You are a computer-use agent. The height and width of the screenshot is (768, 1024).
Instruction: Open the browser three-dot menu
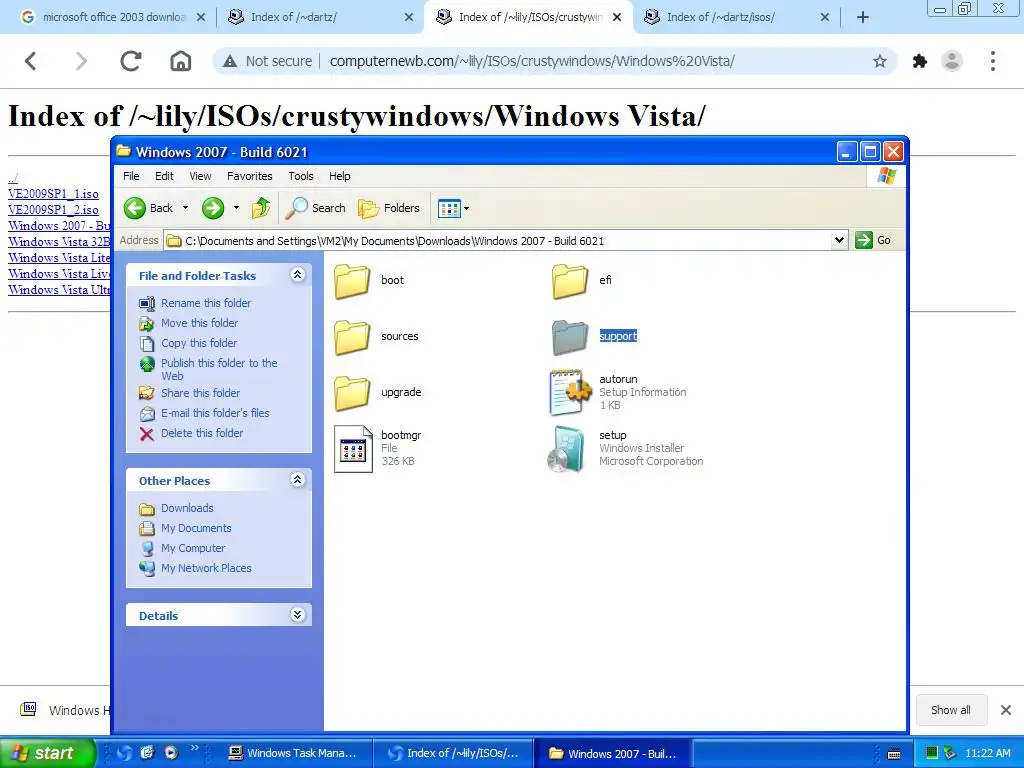[993, 61]
